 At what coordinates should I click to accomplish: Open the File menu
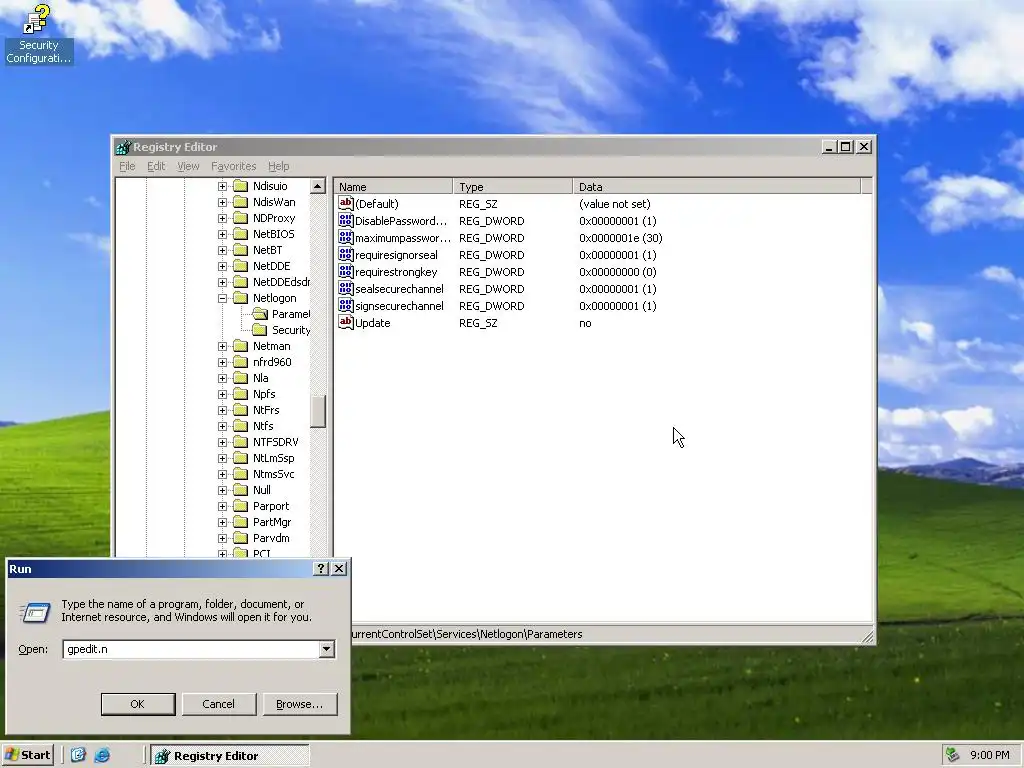[x=127, y=166]
